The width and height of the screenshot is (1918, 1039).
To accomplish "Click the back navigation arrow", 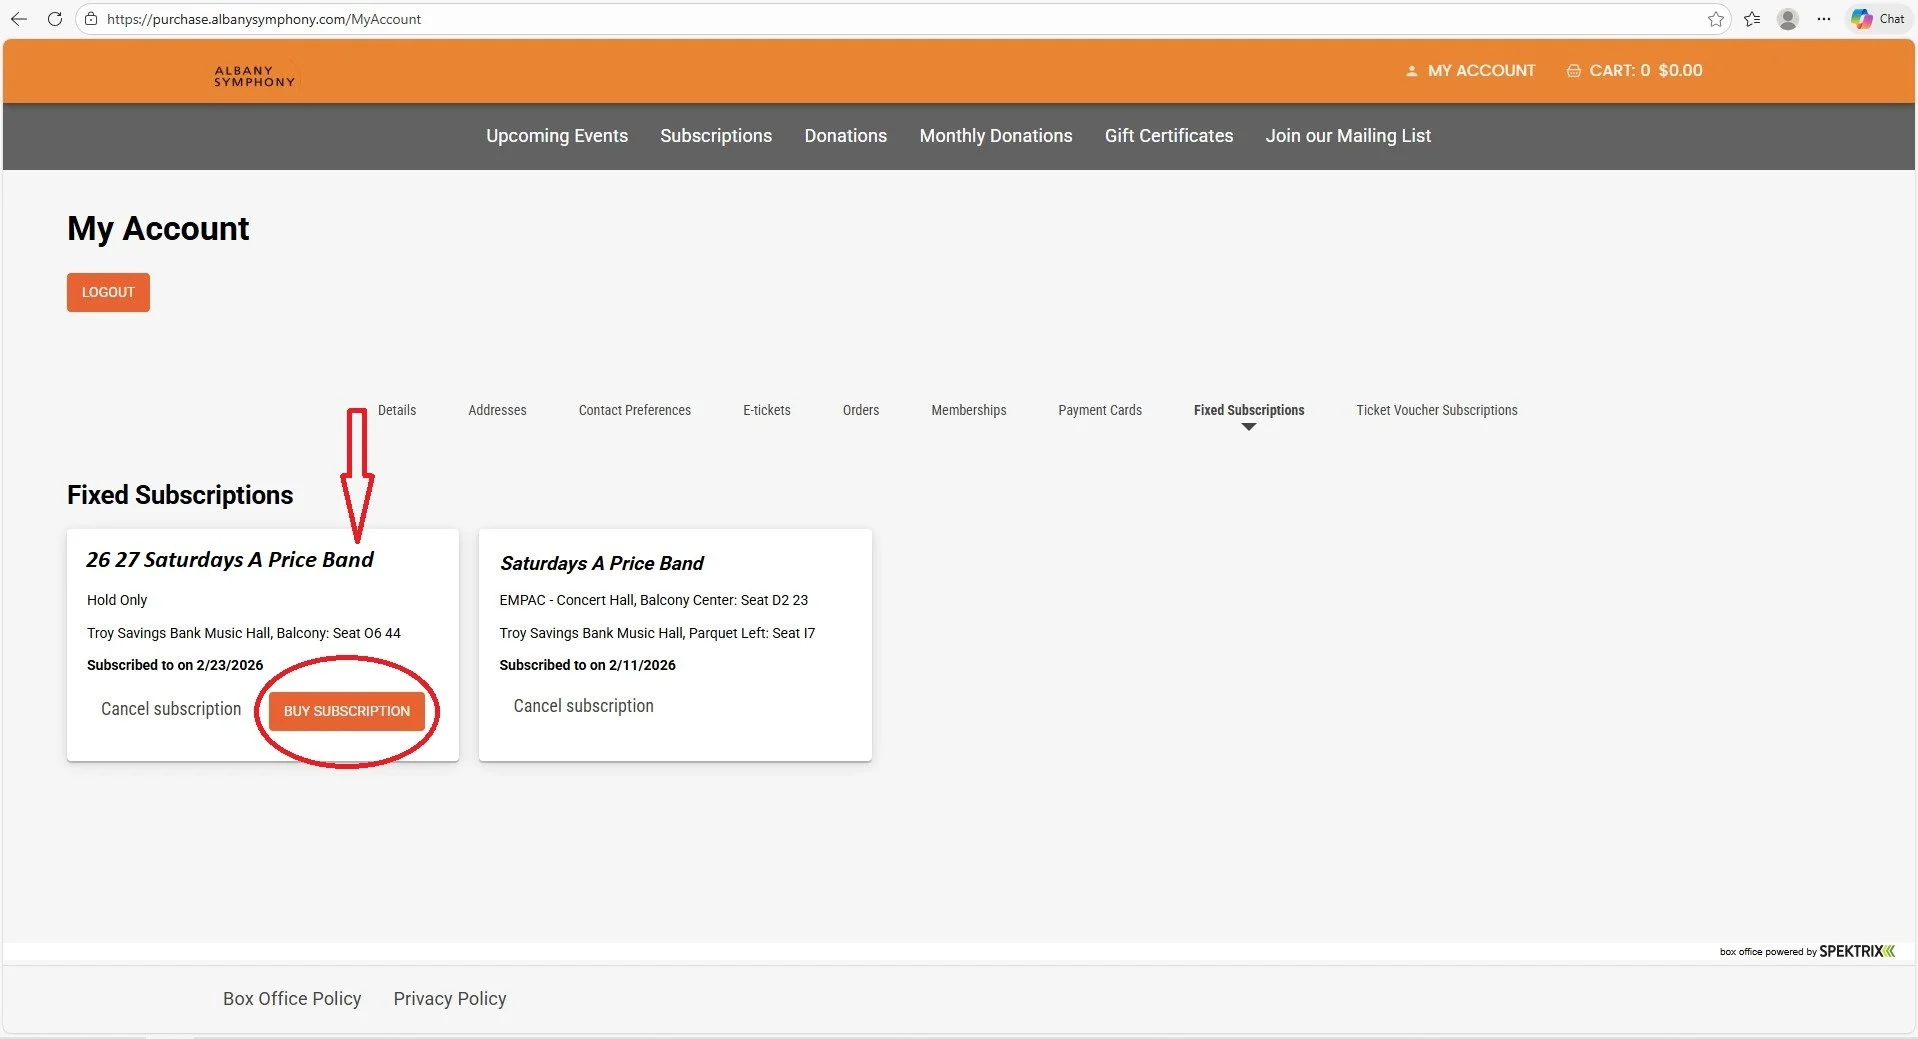I will tap(19, 19).
